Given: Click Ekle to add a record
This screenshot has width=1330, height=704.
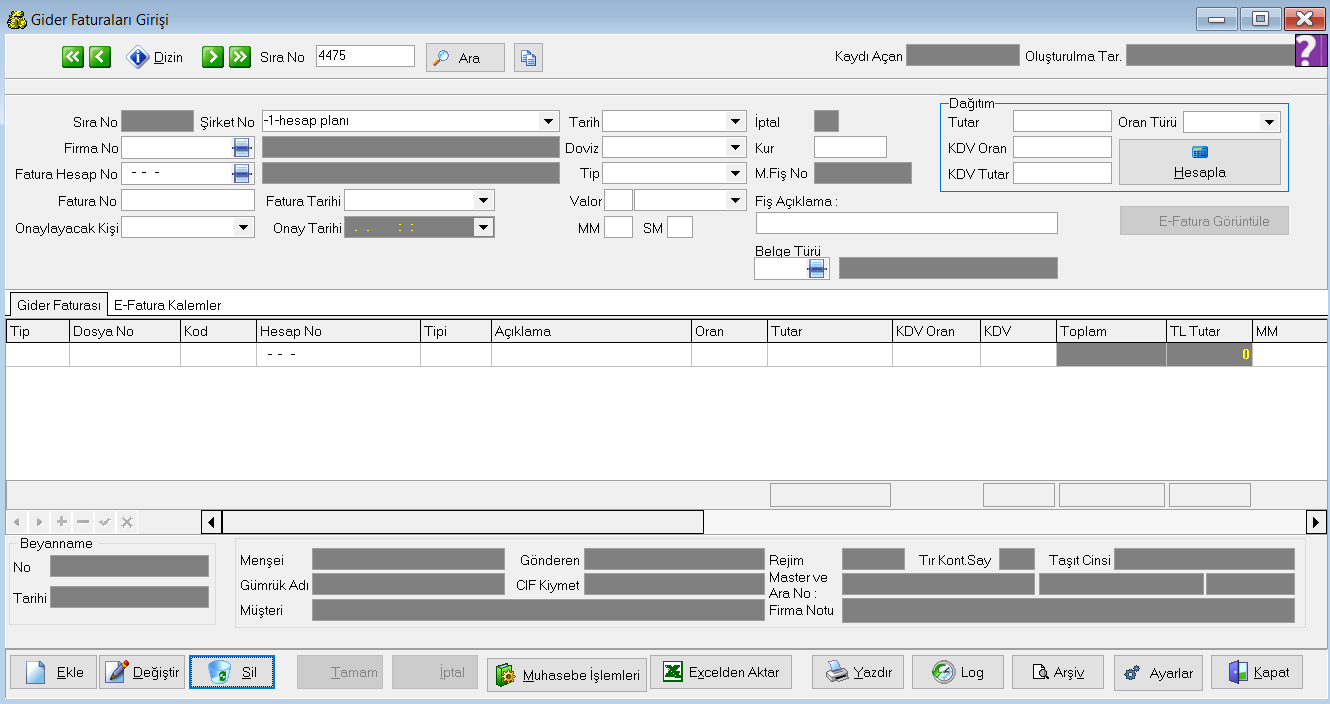Looking at the screenshot, I should pos(52,673).
